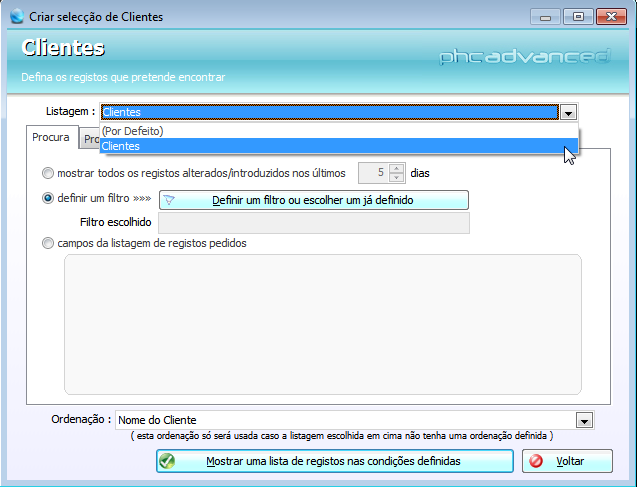Click the Ordenação field showing Nome do Cliente

[x=346, y=420]
